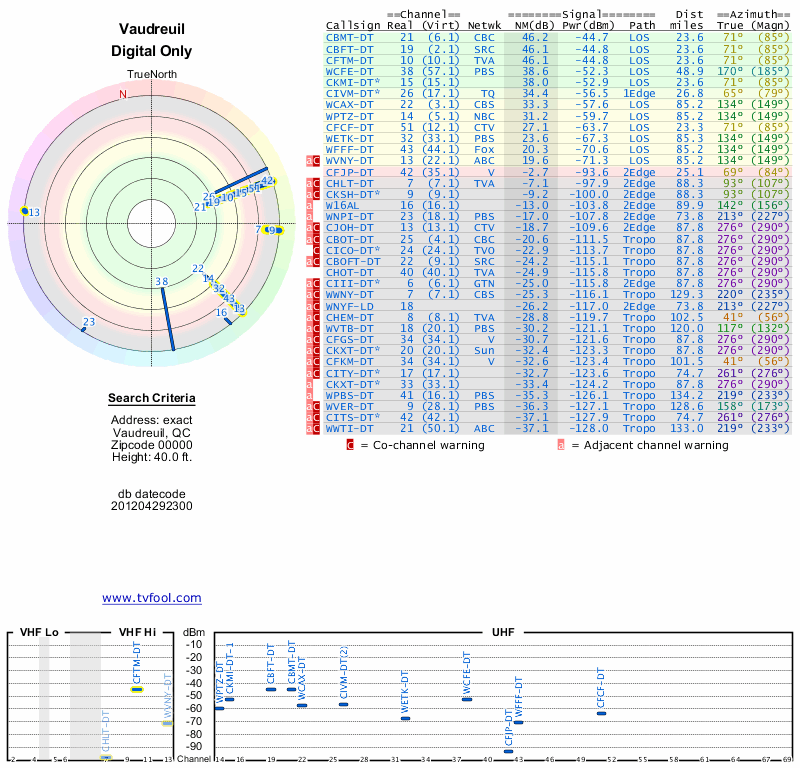Click the Netwk column header
The height and width of the screenshot is (768, 800).
484,26
